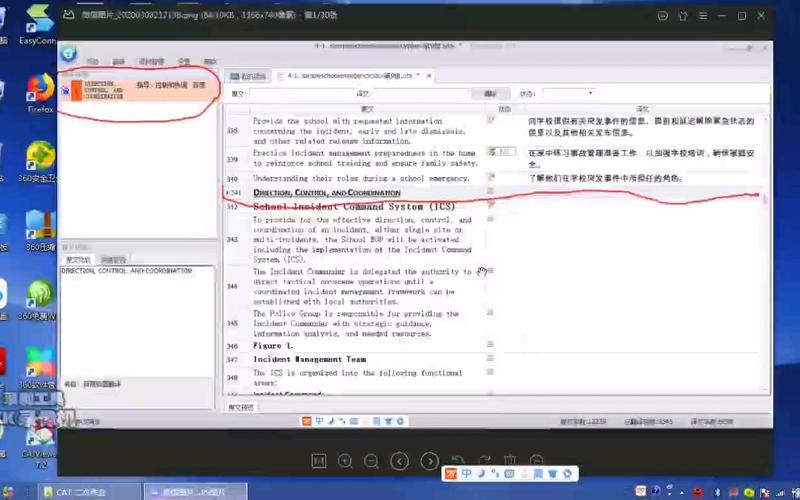800x500 pixels.
Task: Switch to CAT 二次开发 taskbar item
Action: click(90, 492)
